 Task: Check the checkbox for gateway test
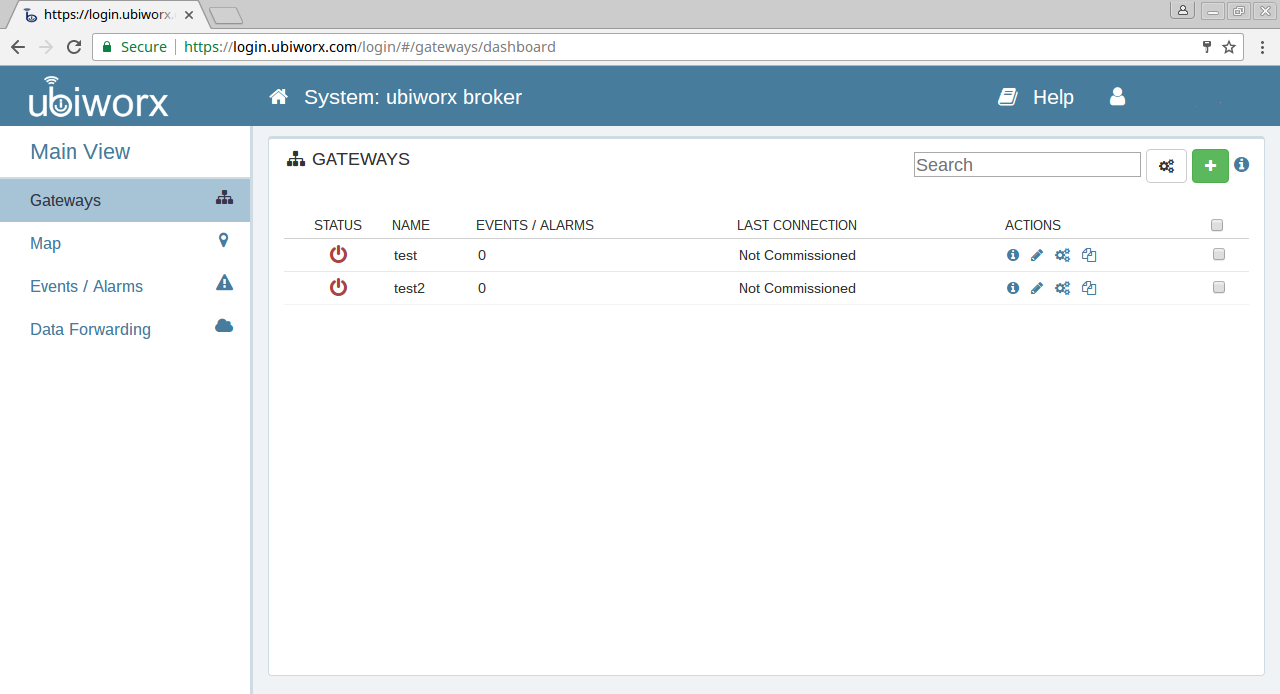coord(1218,255)
